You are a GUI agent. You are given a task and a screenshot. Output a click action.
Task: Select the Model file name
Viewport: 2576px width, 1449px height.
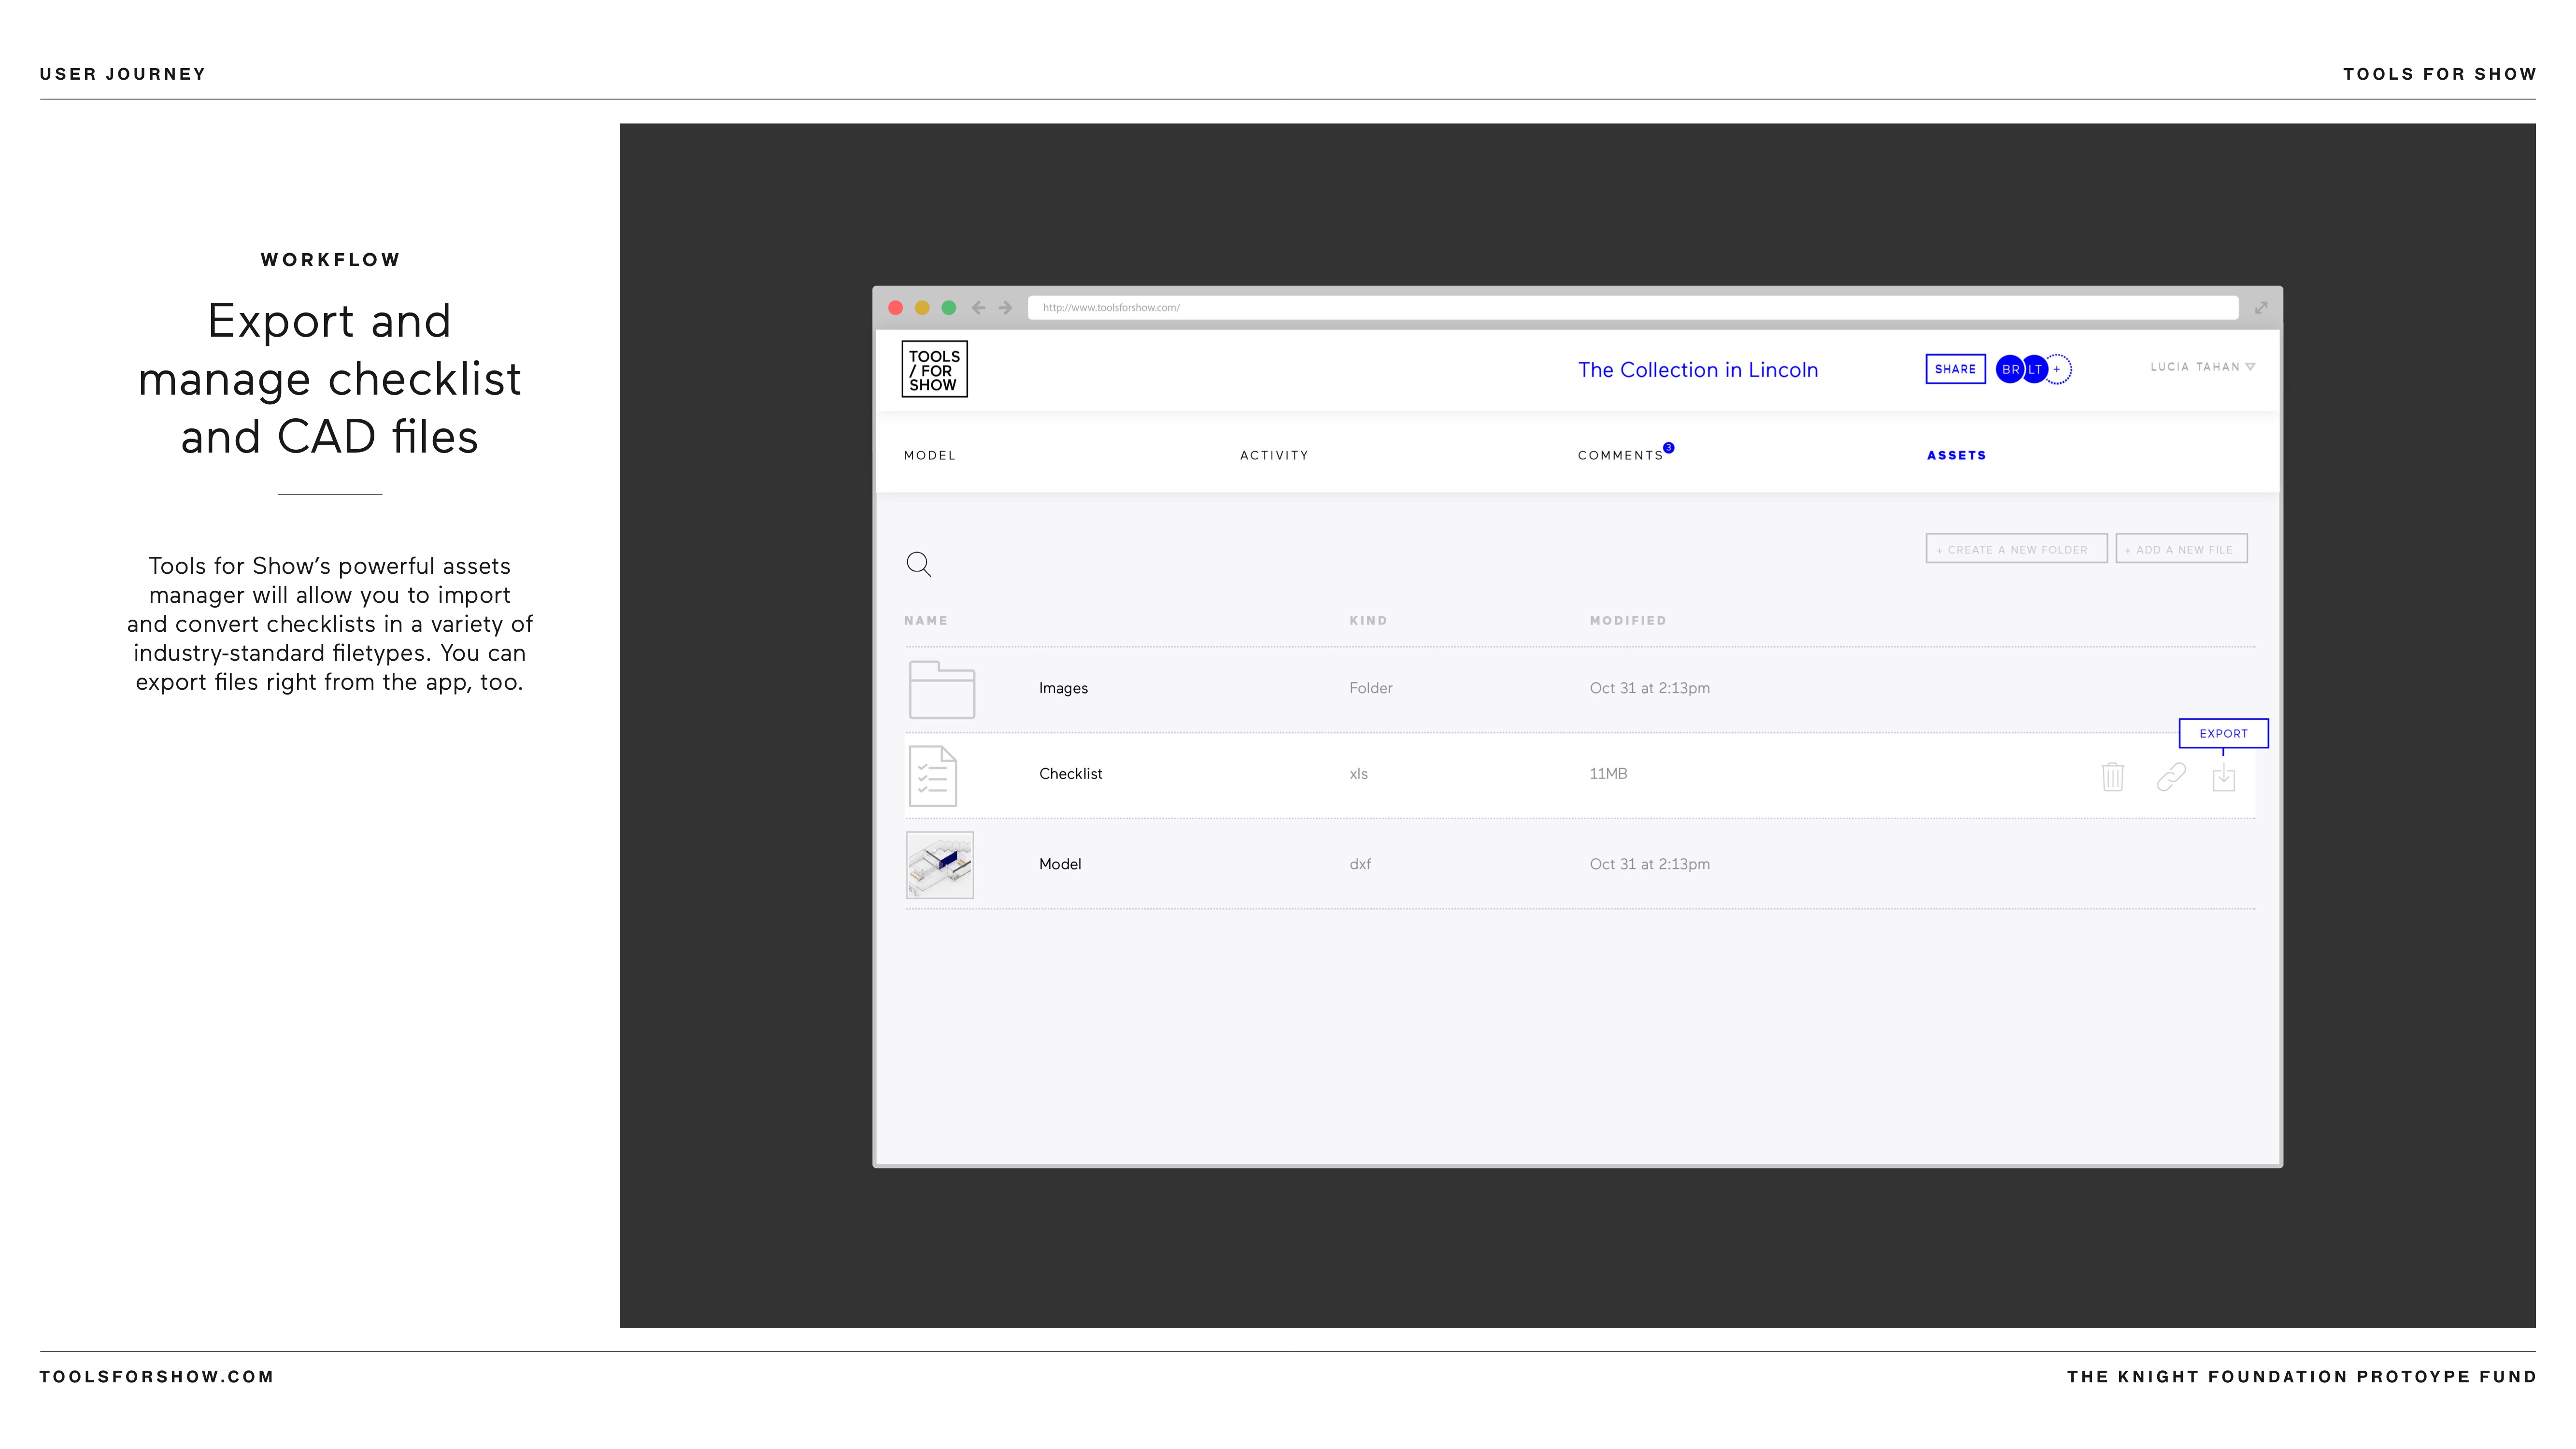pyautogui.click(x=1060, y=864)
